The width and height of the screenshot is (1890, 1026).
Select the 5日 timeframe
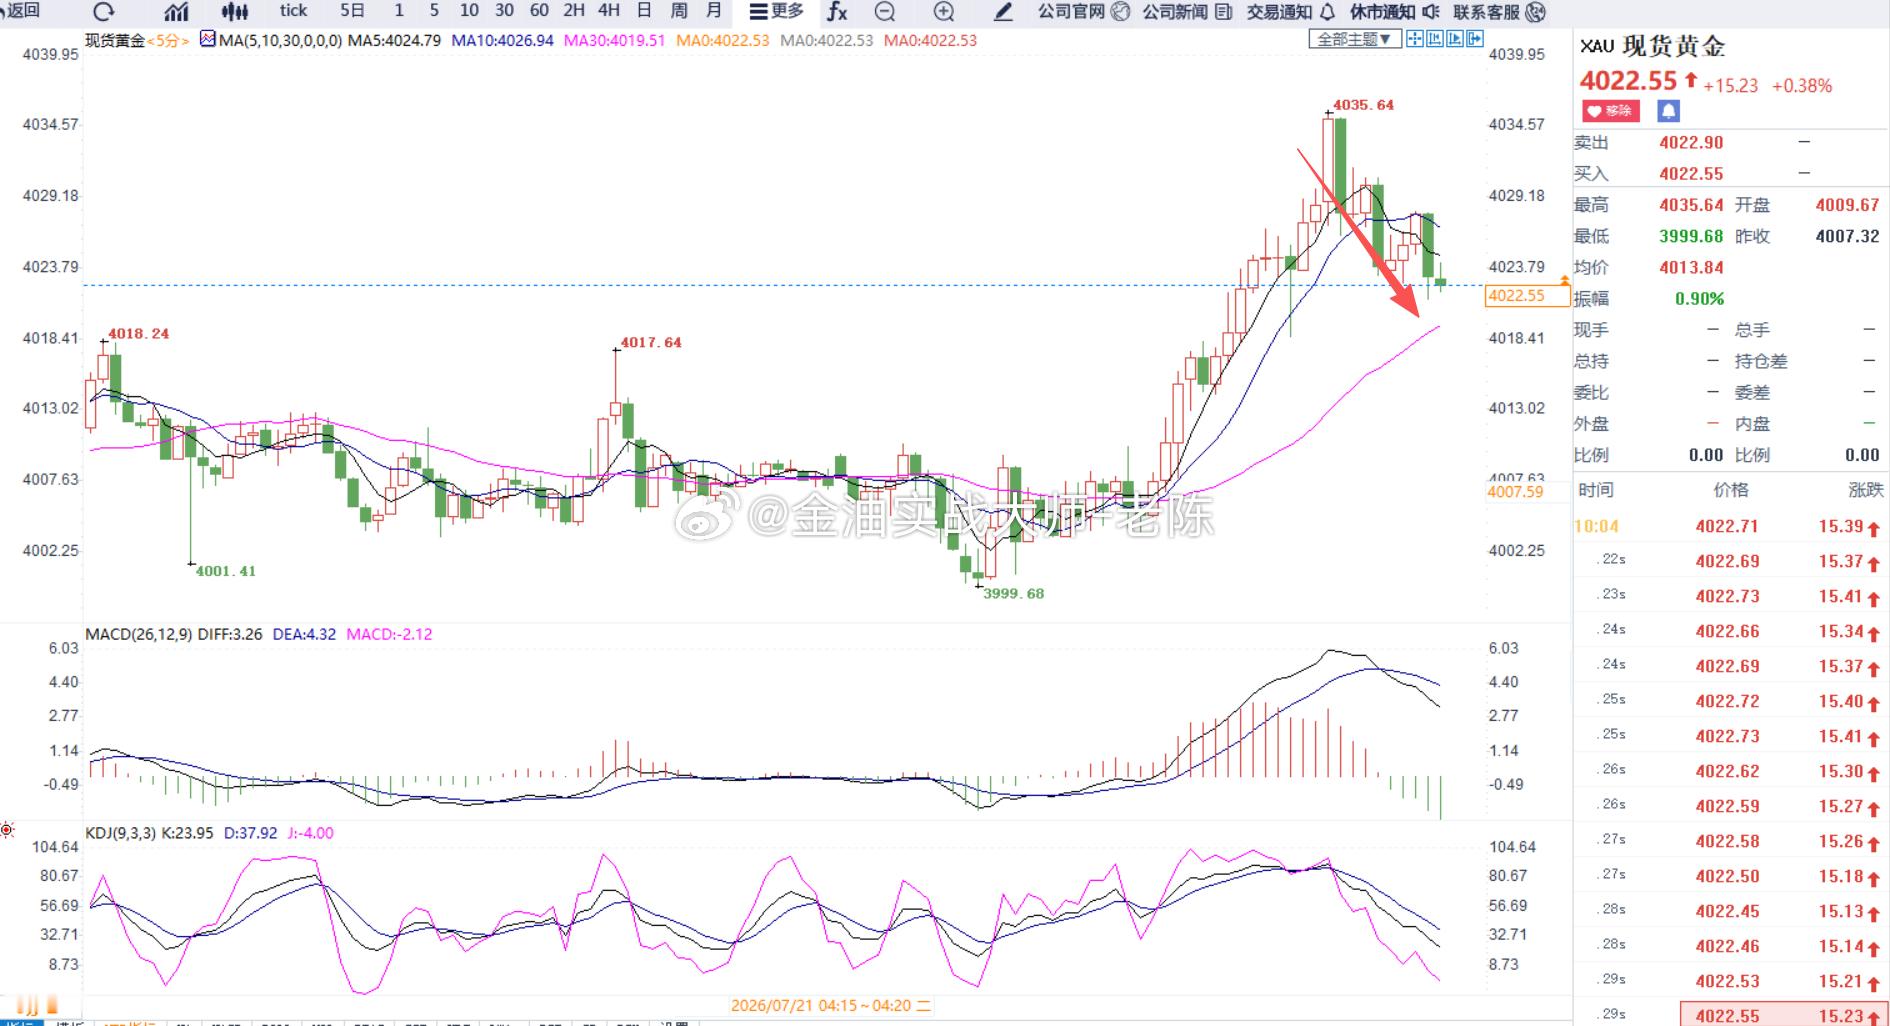352,11
